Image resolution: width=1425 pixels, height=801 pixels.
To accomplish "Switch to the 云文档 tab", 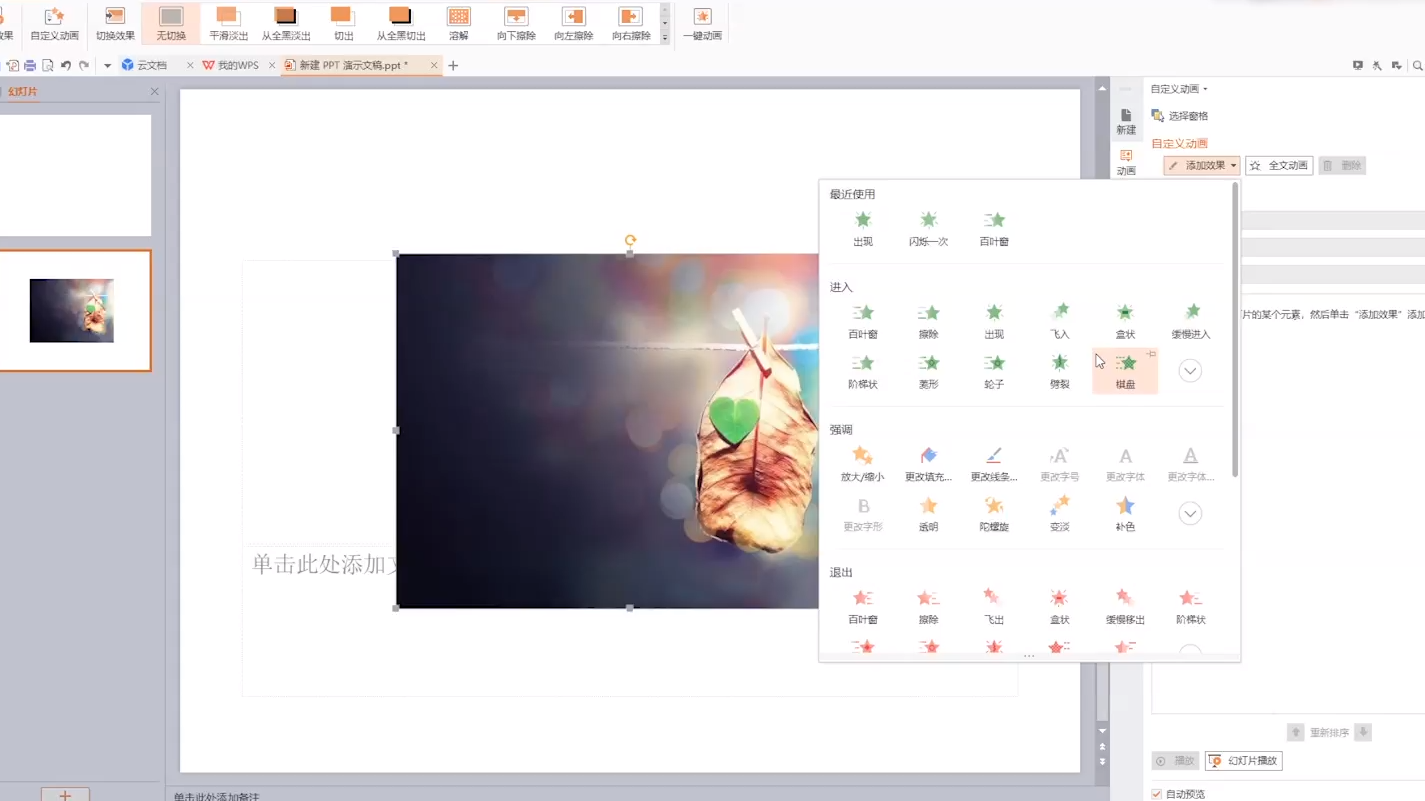I will click(151, 65).
